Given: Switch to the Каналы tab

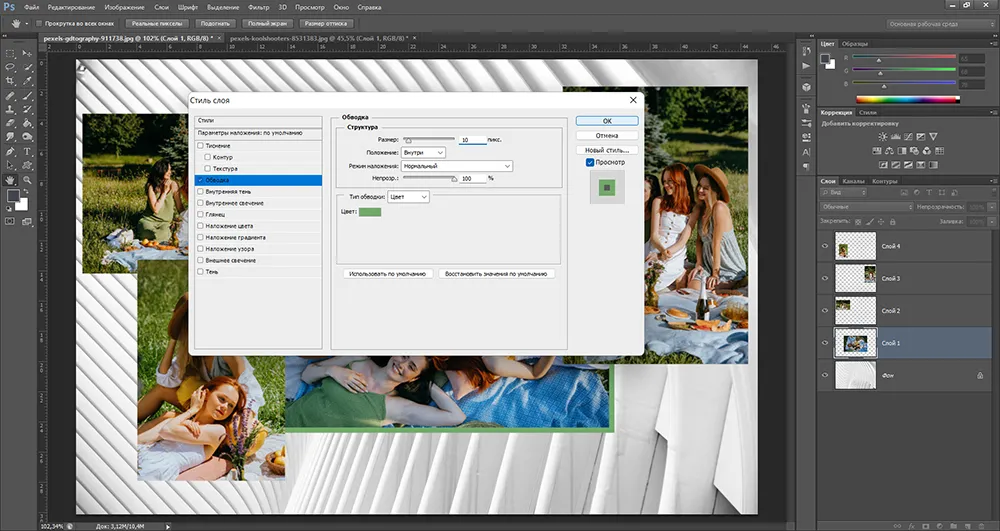Looking at the screenshot, I should pos(853,182).
